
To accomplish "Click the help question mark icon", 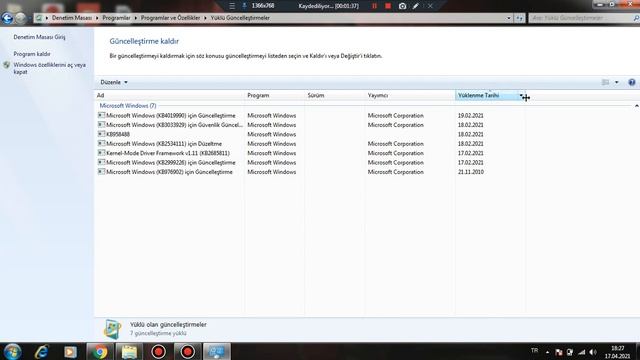I will pos(632,82).
